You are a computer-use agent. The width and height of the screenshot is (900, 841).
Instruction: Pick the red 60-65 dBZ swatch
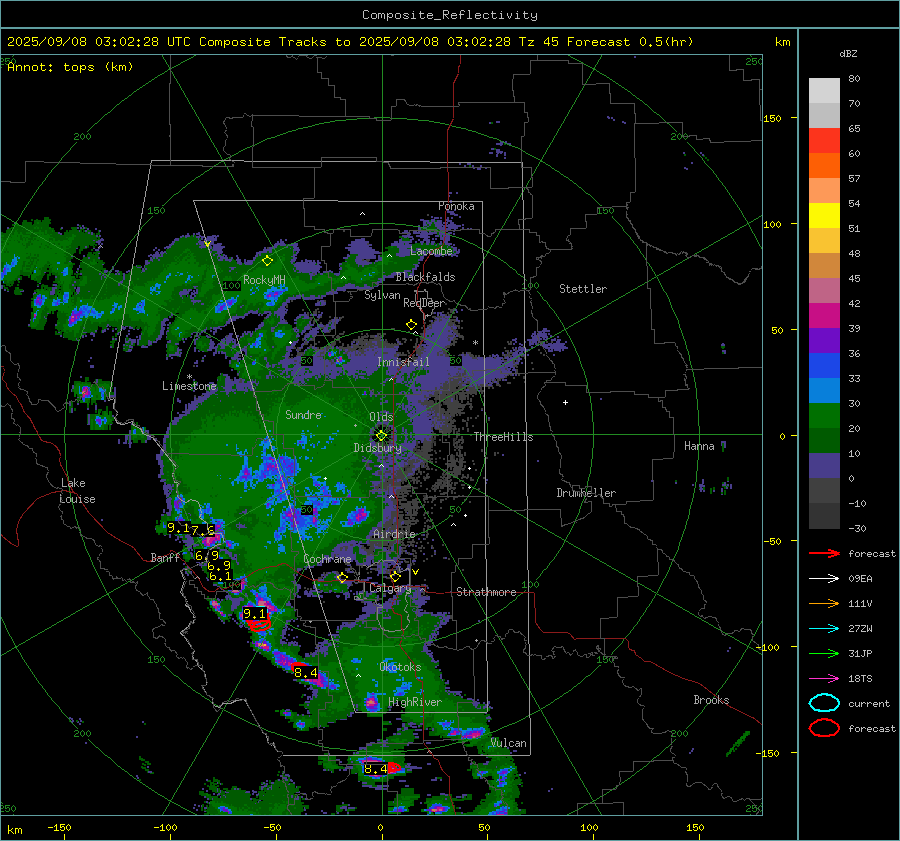[x=824, y=141]
